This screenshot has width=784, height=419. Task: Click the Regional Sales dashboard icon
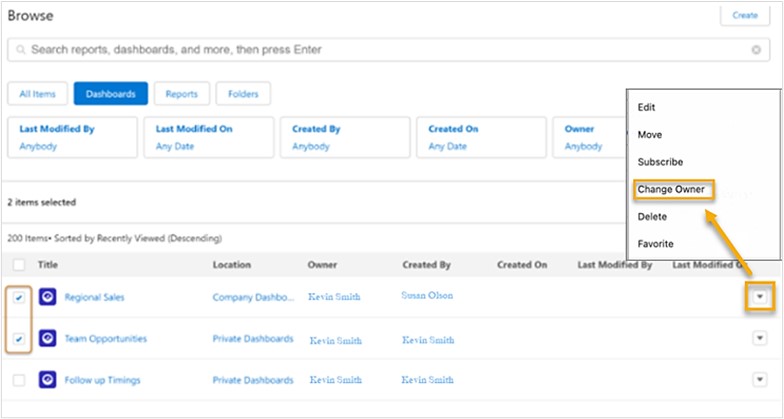(x=47, y=297)
